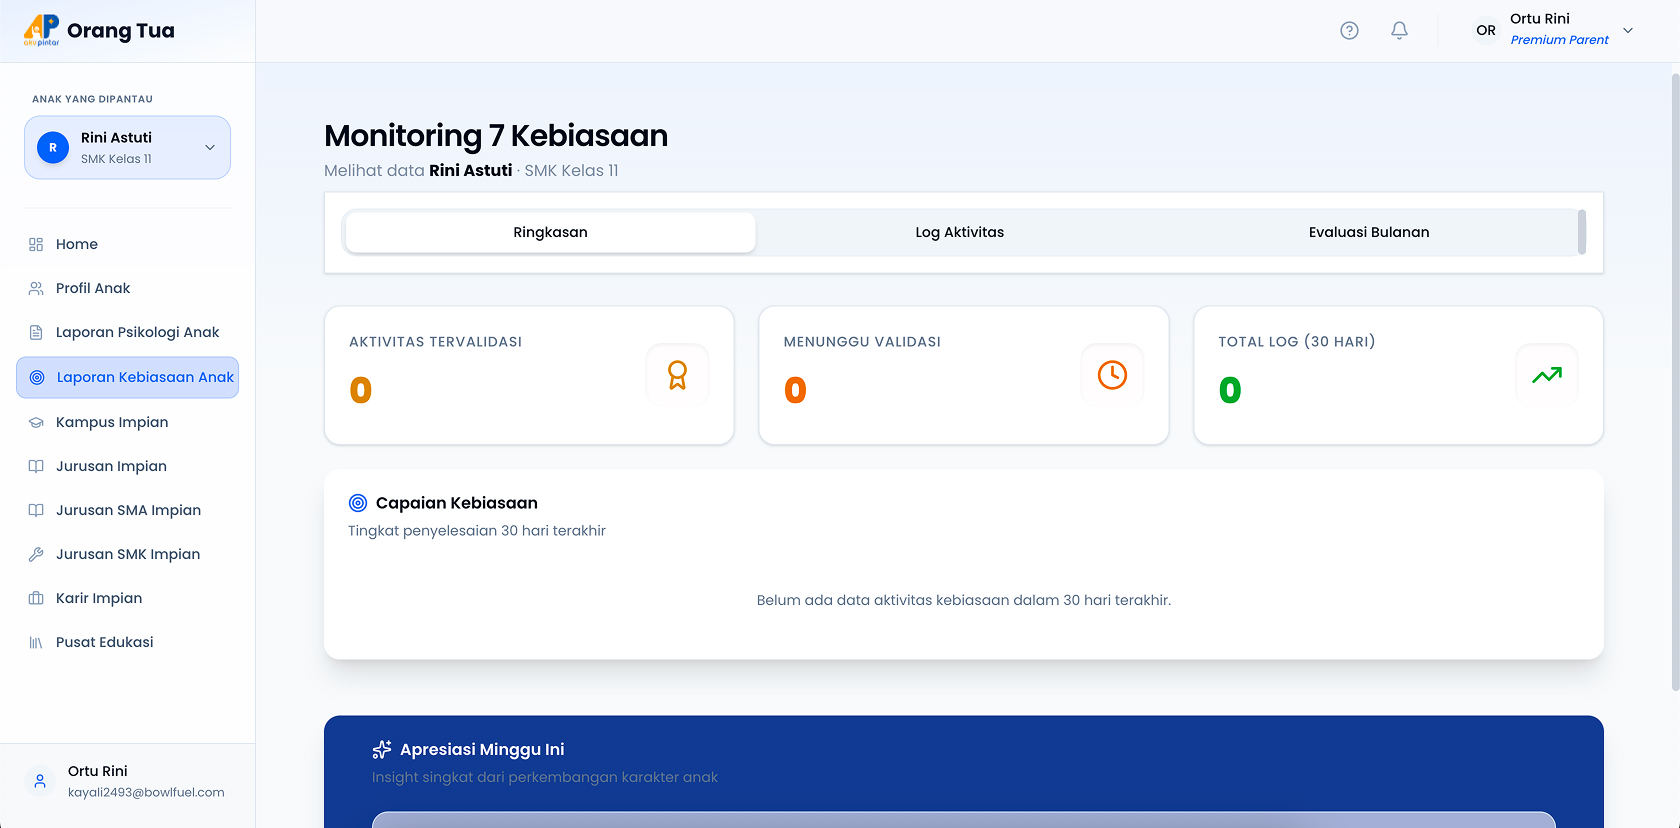Click the Aktivitas Tervalidasi count 0

click(361, 391)
